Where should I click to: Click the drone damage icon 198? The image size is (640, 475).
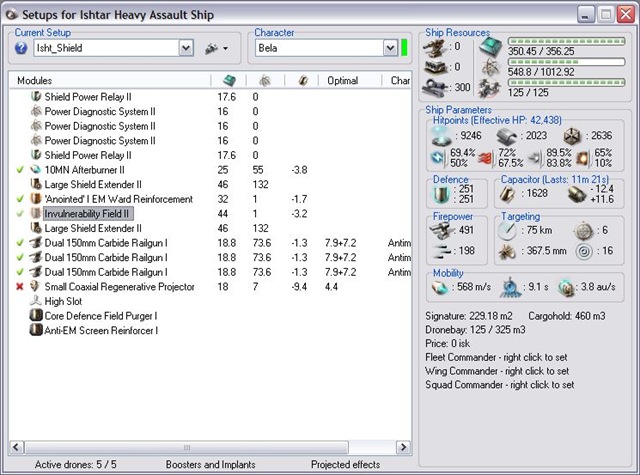pyautogui.click(x=442, y=251)
